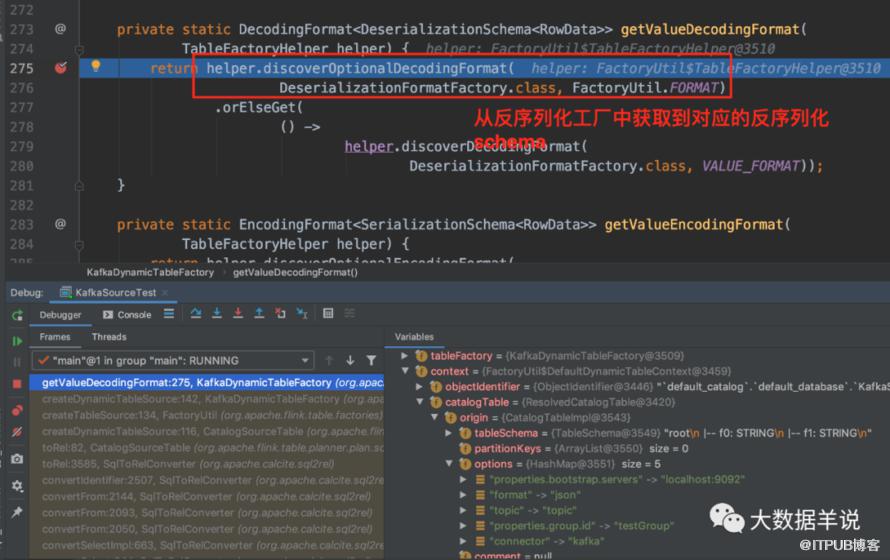Toggle the breakpoint on line 275
This screenshot has width=890, height=560.
click(x=61, y=68)
